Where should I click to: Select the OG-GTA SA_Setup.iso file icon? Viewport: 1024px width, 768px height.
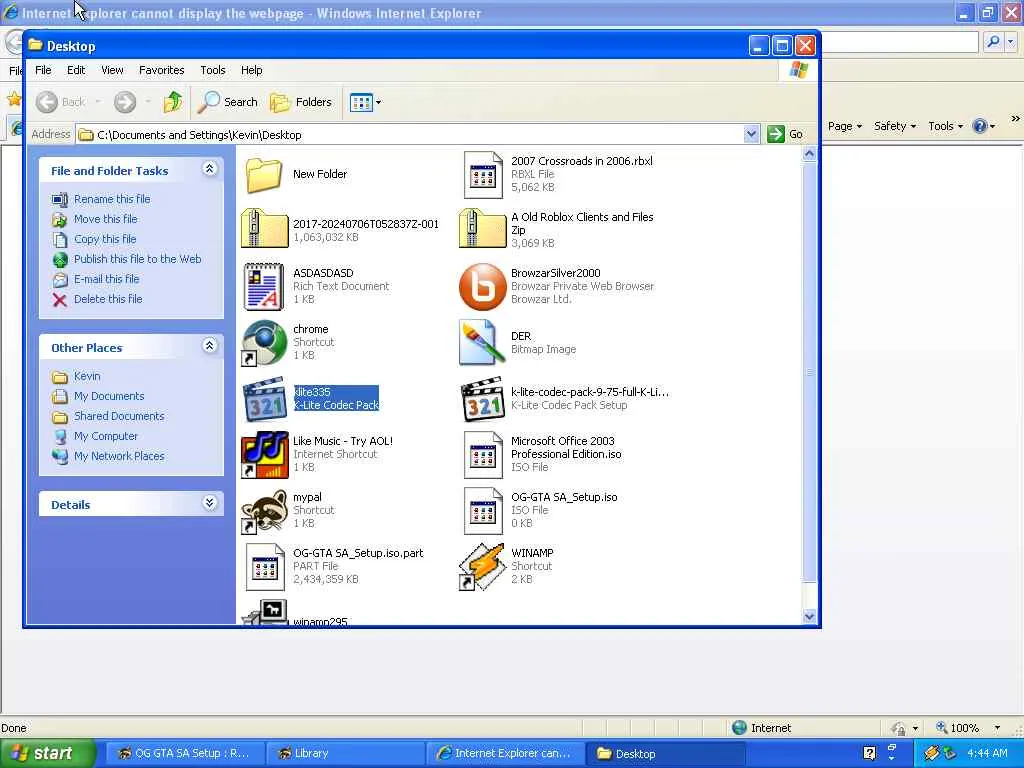[483, 511]
